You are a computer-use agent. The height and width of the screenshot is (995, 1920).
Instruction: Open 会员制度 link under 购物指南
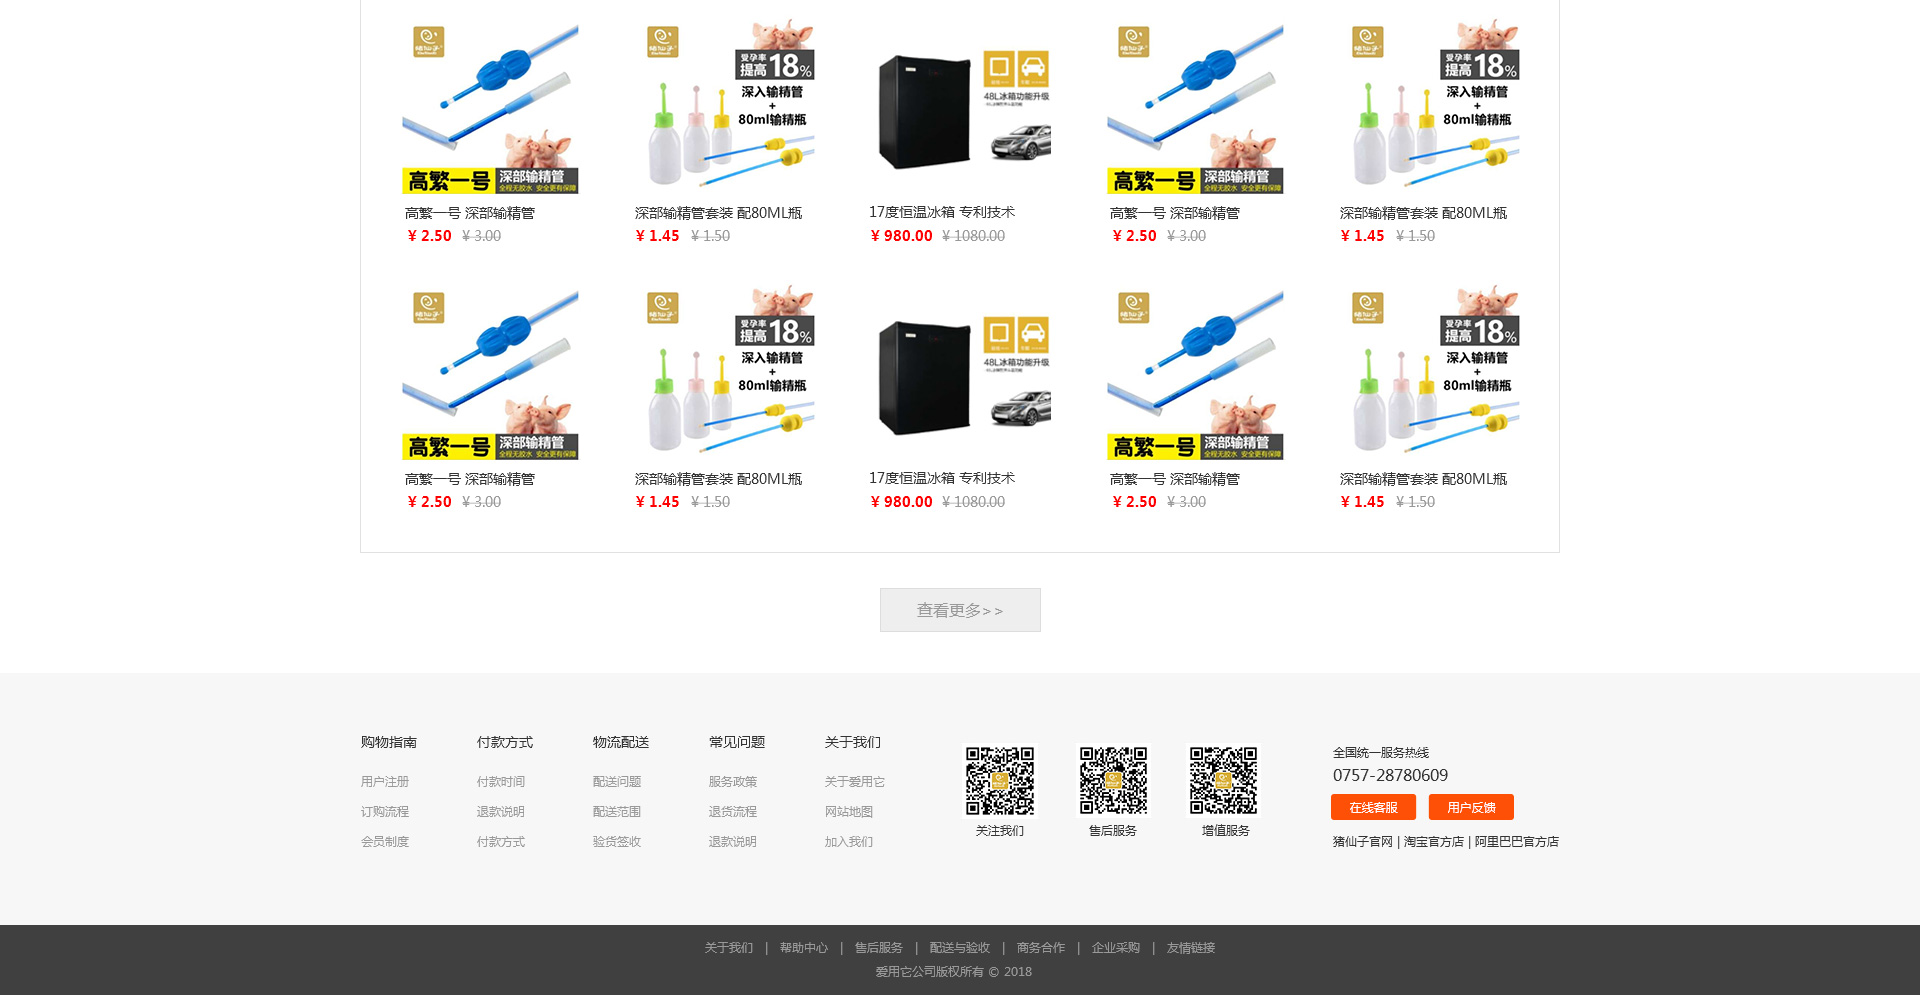click(x=385, y=842)
